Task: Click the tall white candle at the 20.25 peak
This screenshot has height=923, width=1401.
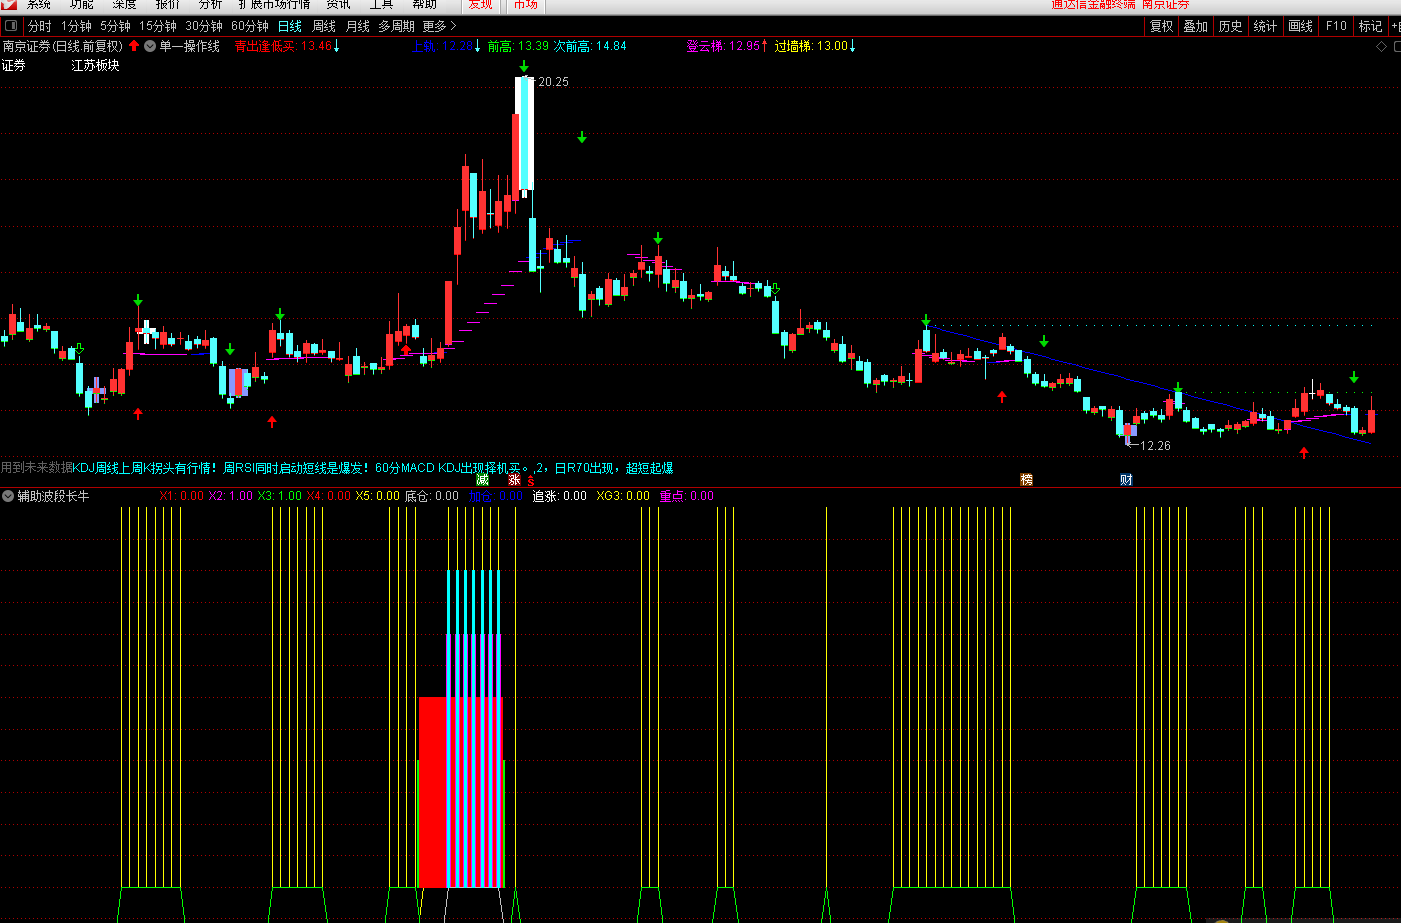Action: click(x=524, y=134)
